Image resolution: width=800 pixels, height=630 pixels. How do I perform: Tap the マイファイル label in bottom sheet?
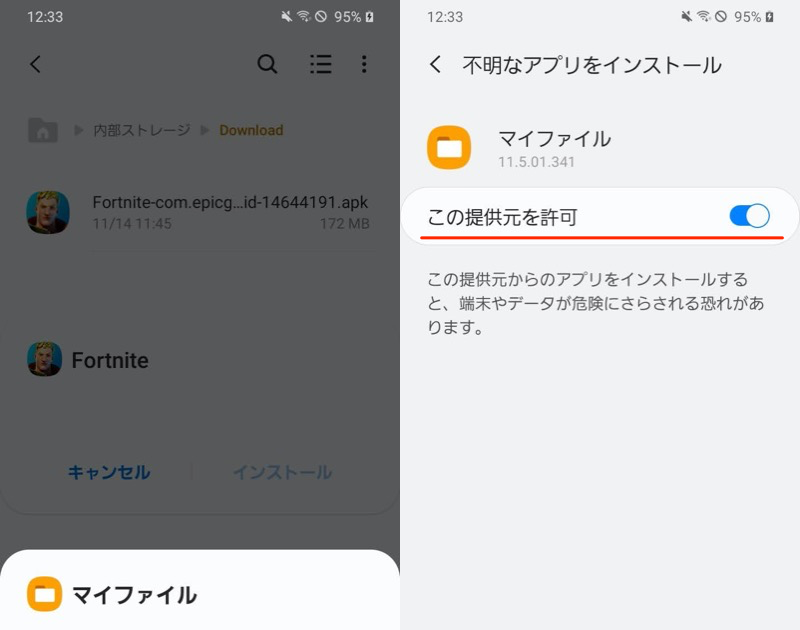134,595
